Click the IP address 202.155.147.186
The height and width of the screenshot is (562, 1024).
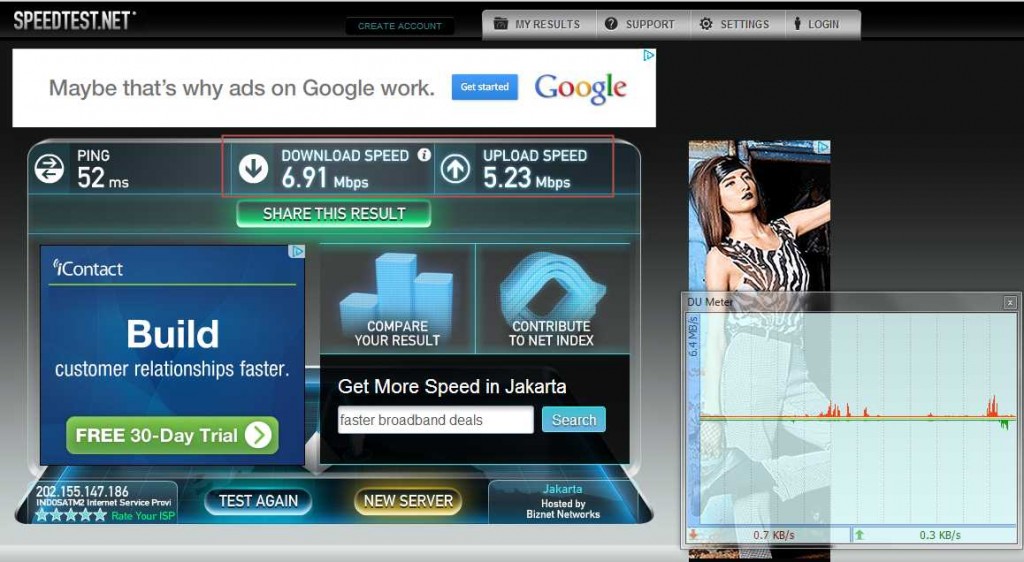tap(82, 492)
